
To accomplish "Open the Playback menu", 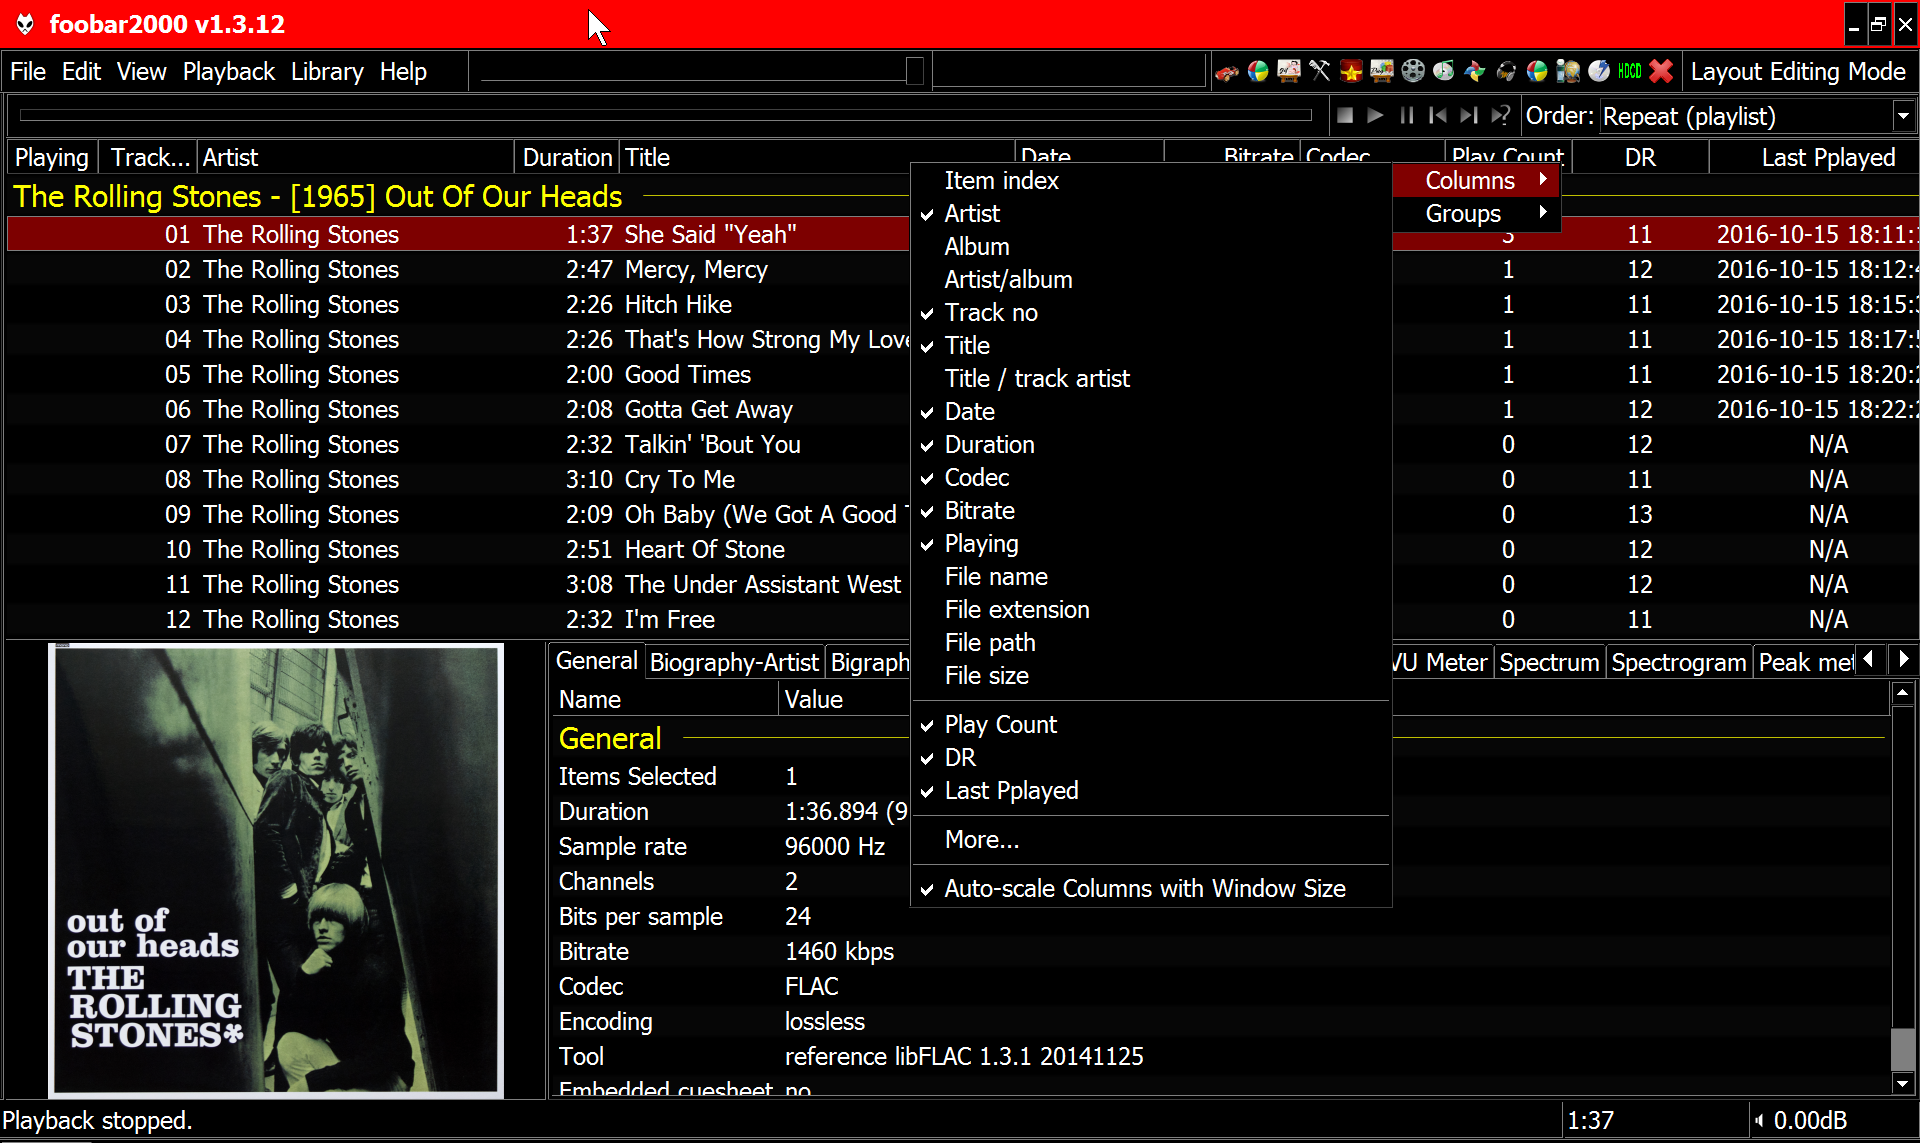I will (228, 71).
